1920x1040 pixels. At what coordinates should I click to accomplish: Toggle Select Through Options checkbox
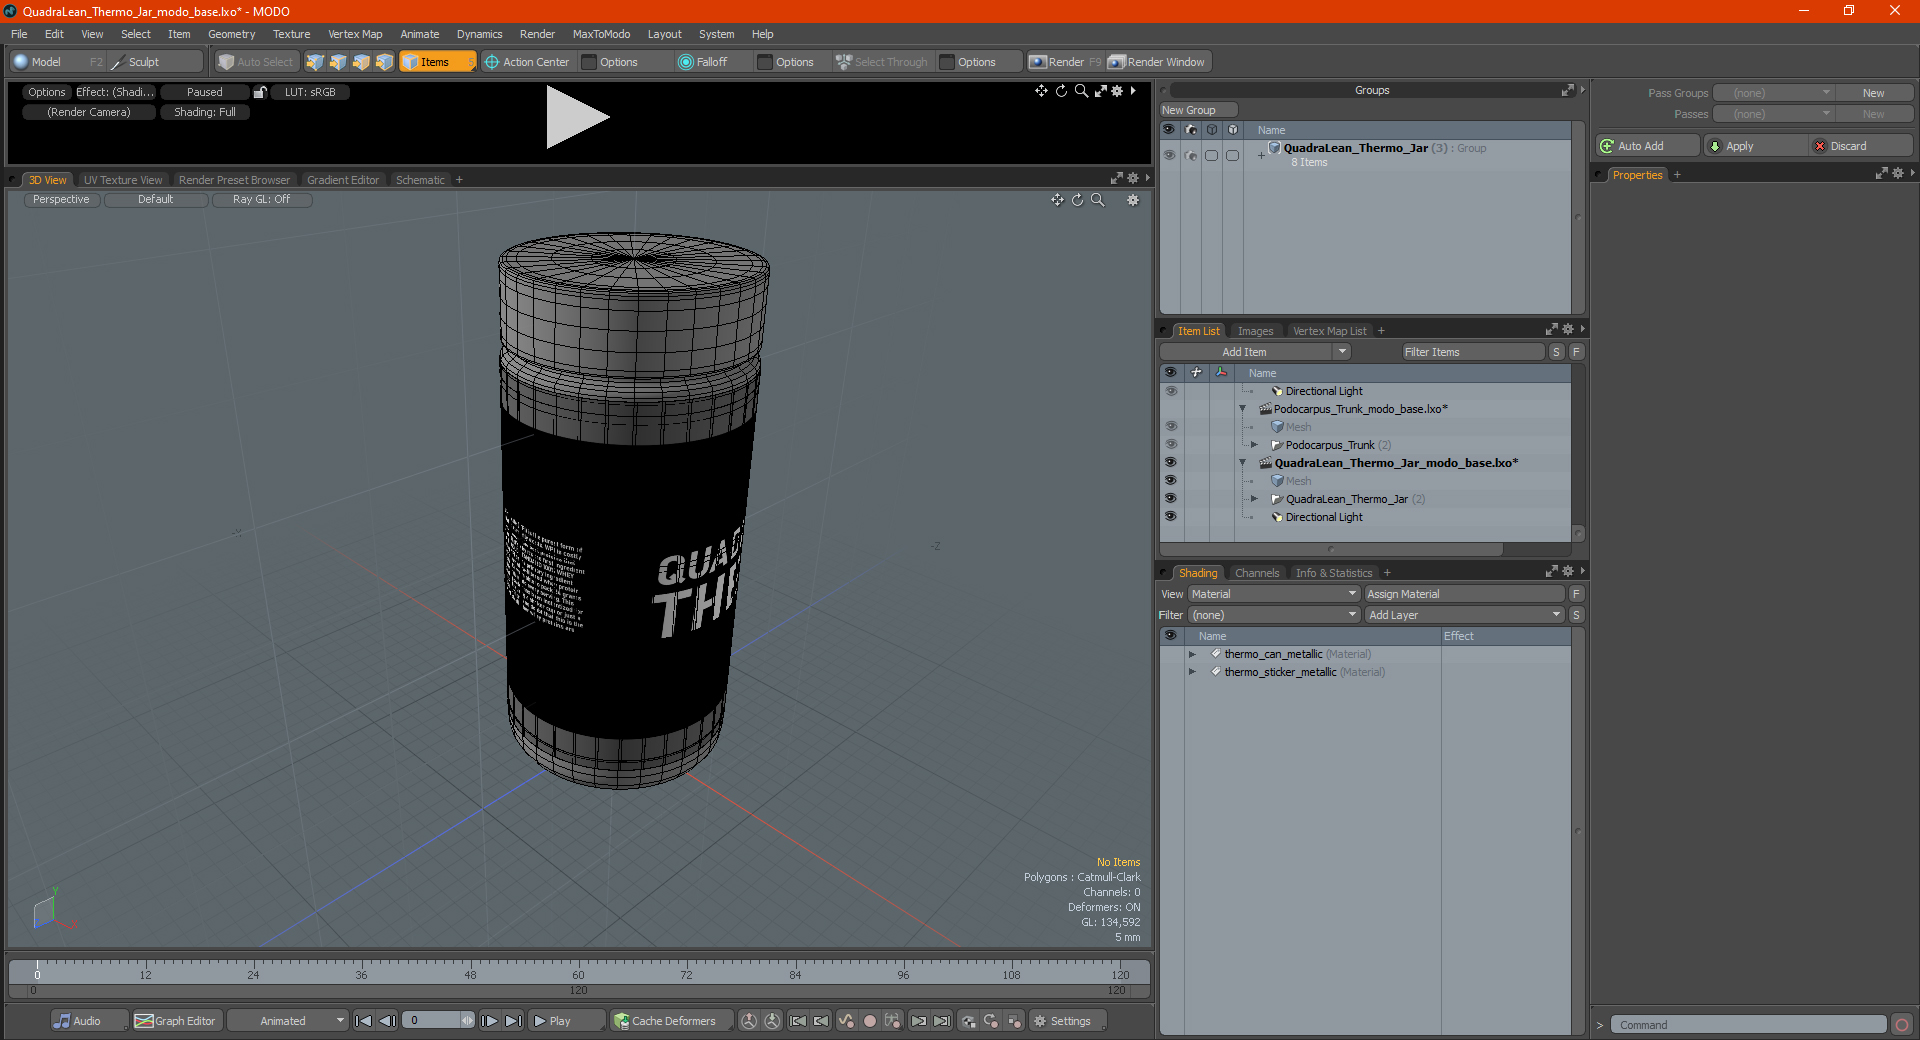tap(947, 62)
